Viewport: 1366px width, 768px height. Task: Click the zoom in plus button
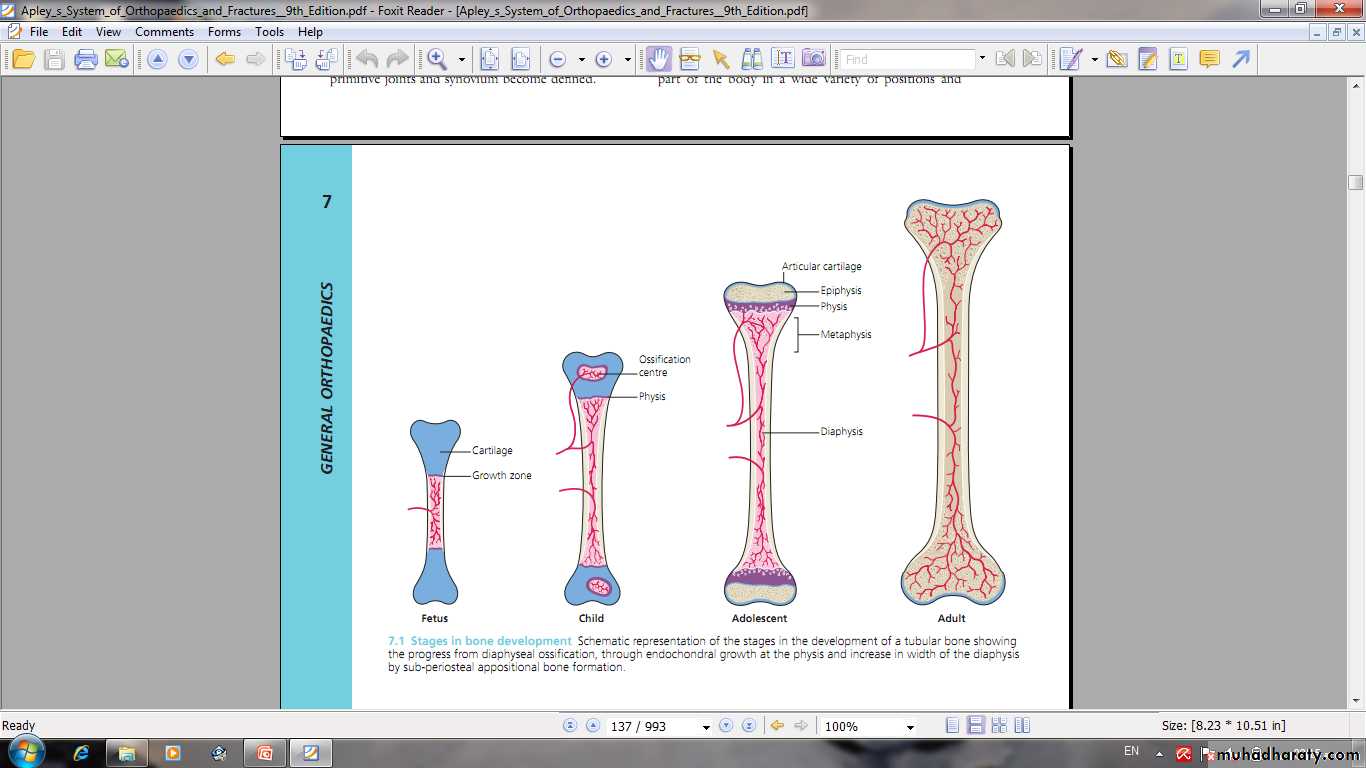point(603,59)
